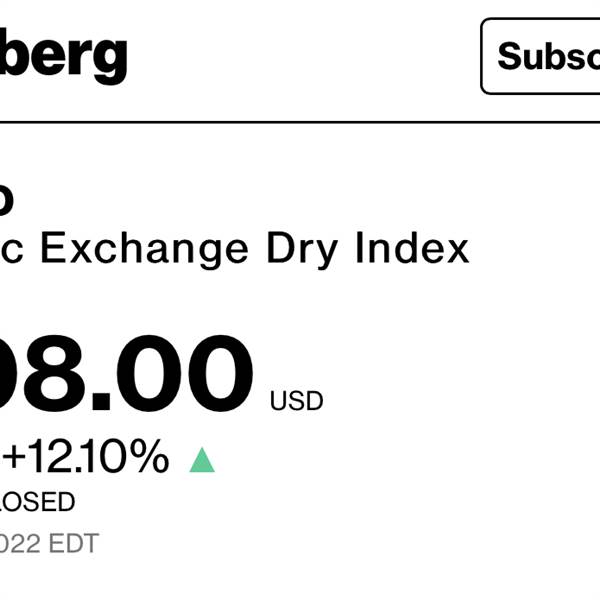The image size is (600, 600).
Task: Click the blank header space left of Subscribe
Action: point(300,55)
